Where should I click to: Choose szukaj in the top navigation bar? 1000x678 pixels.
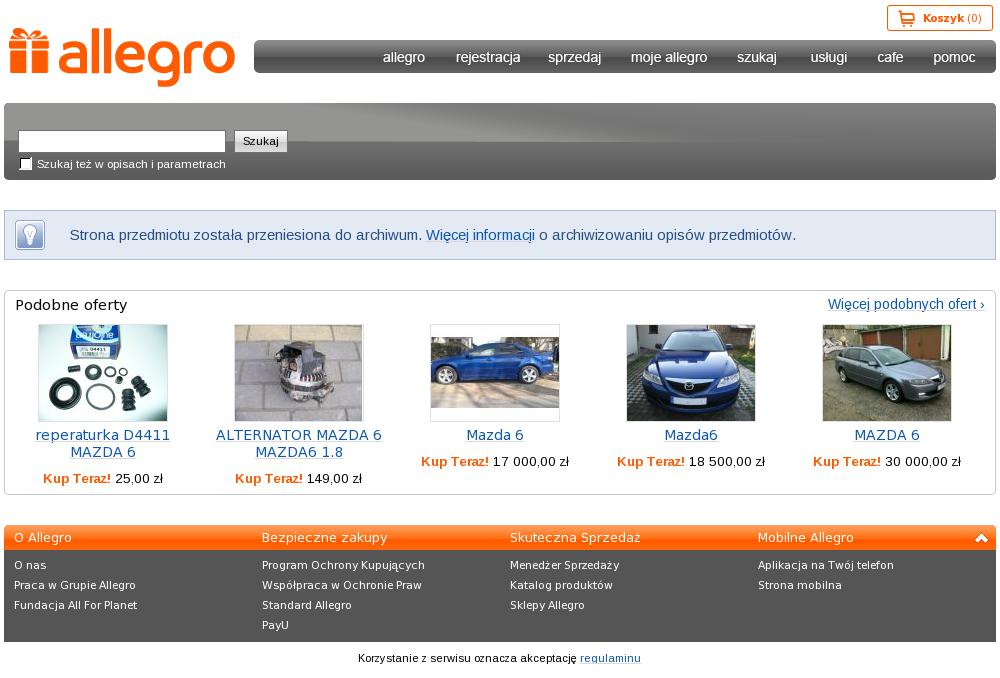pyautogui.click(x=757, y=57)
